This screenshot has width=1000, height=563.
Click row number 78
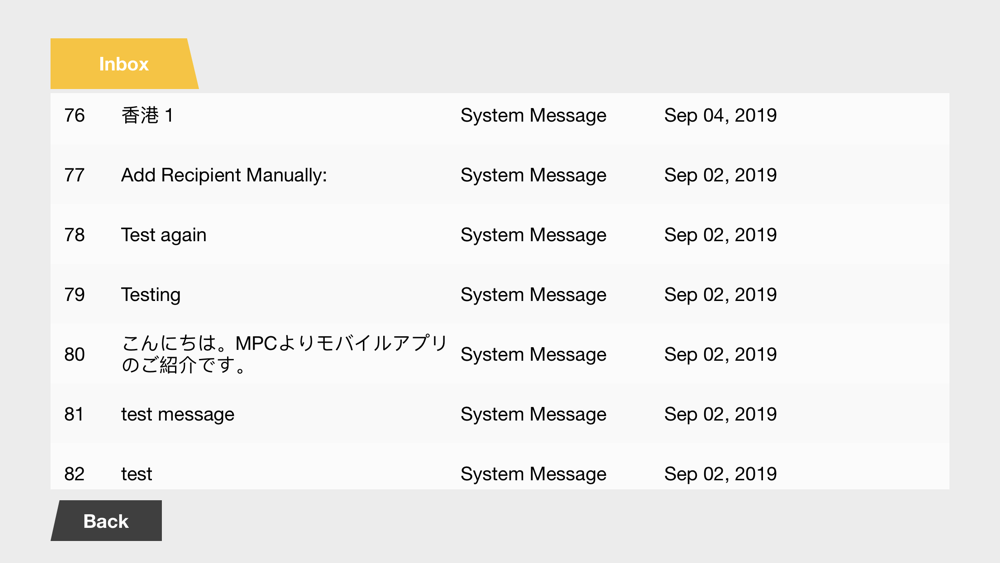click(75, 236)
